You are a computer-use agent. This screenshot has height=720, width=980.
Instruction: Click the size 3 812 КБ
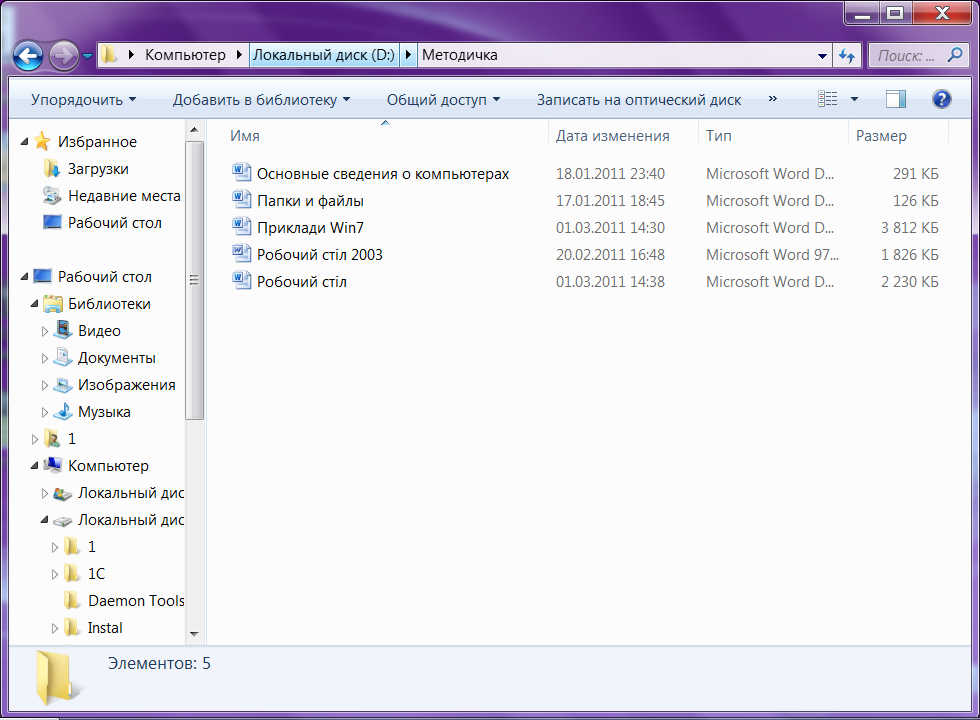pos(909,228)
